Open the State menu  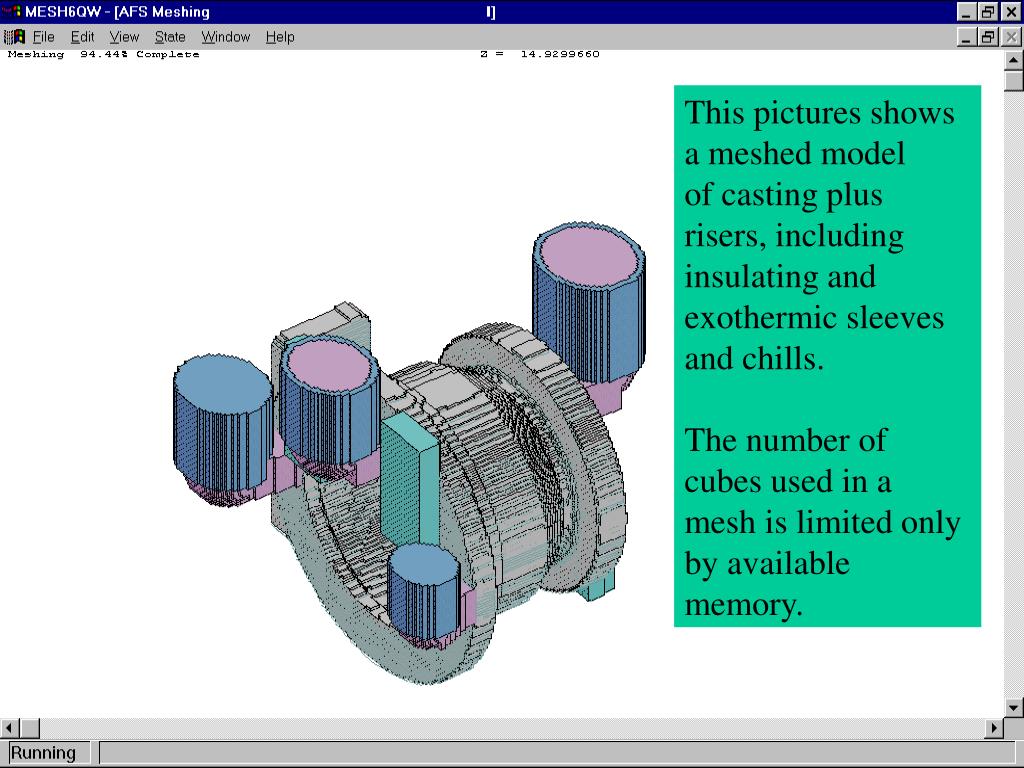point(170,37)
